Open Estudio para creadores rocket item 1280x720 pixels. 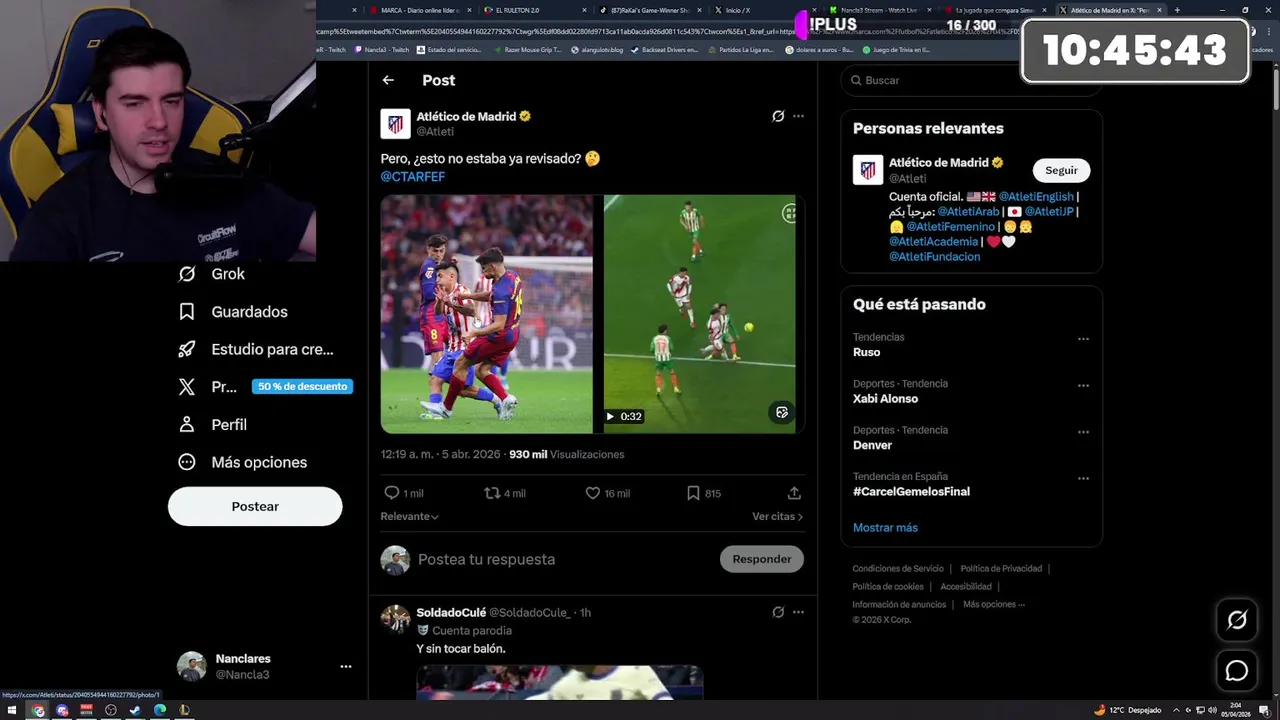[256, 349]
